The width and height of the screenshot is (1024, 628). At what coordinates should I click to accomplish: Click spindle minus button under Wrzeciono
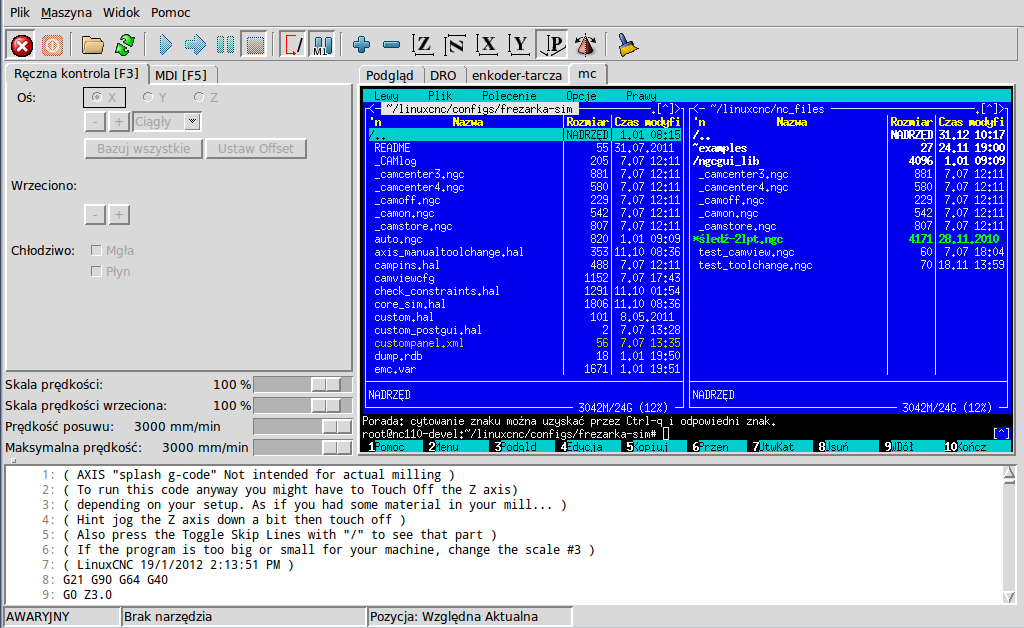point(95,215)
